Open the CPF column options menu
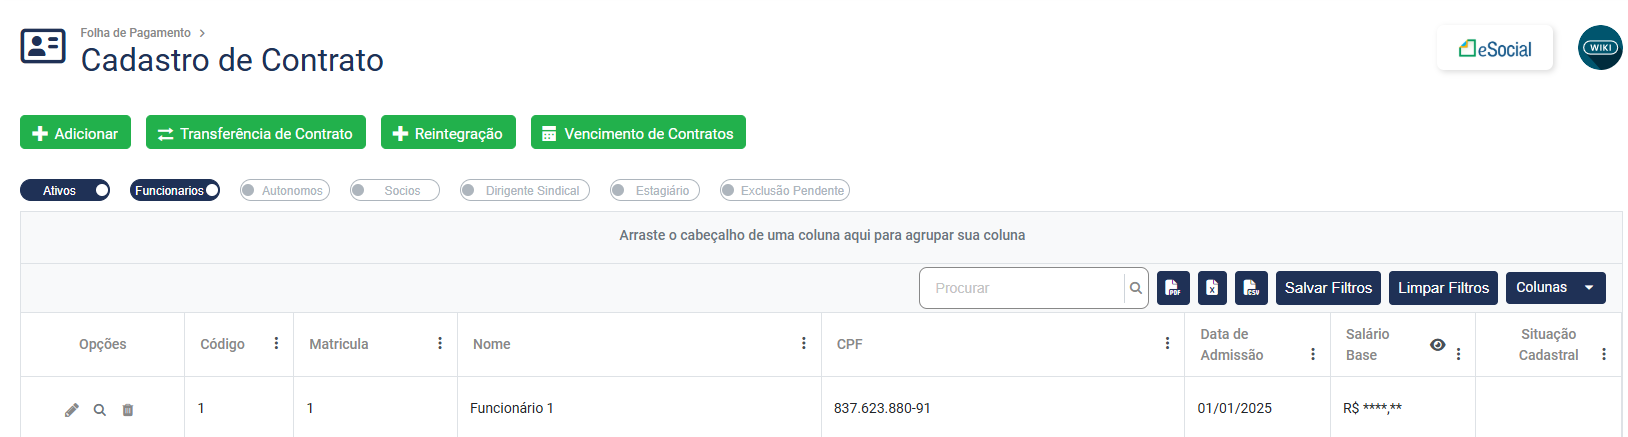The height and width of the screenshot is (437, 1628). 1167,344
